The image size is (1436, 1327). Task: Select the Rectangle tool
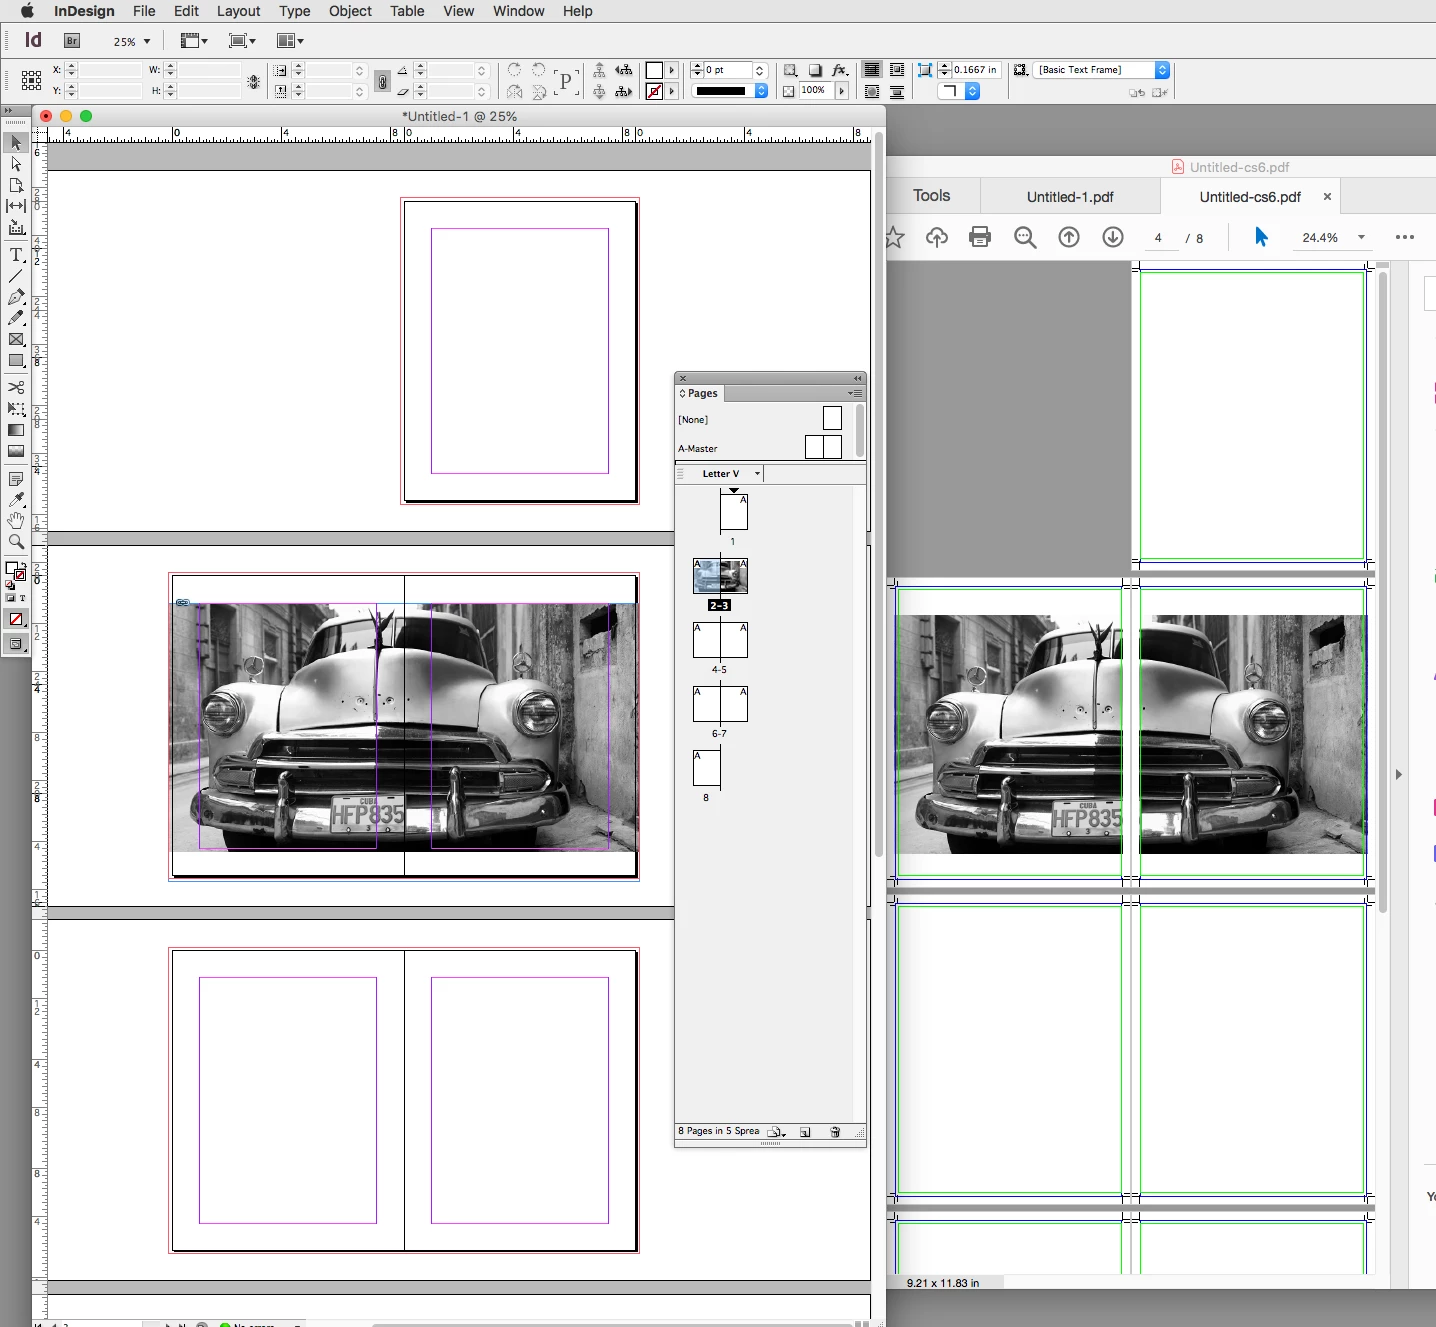(x=16, y=361)
